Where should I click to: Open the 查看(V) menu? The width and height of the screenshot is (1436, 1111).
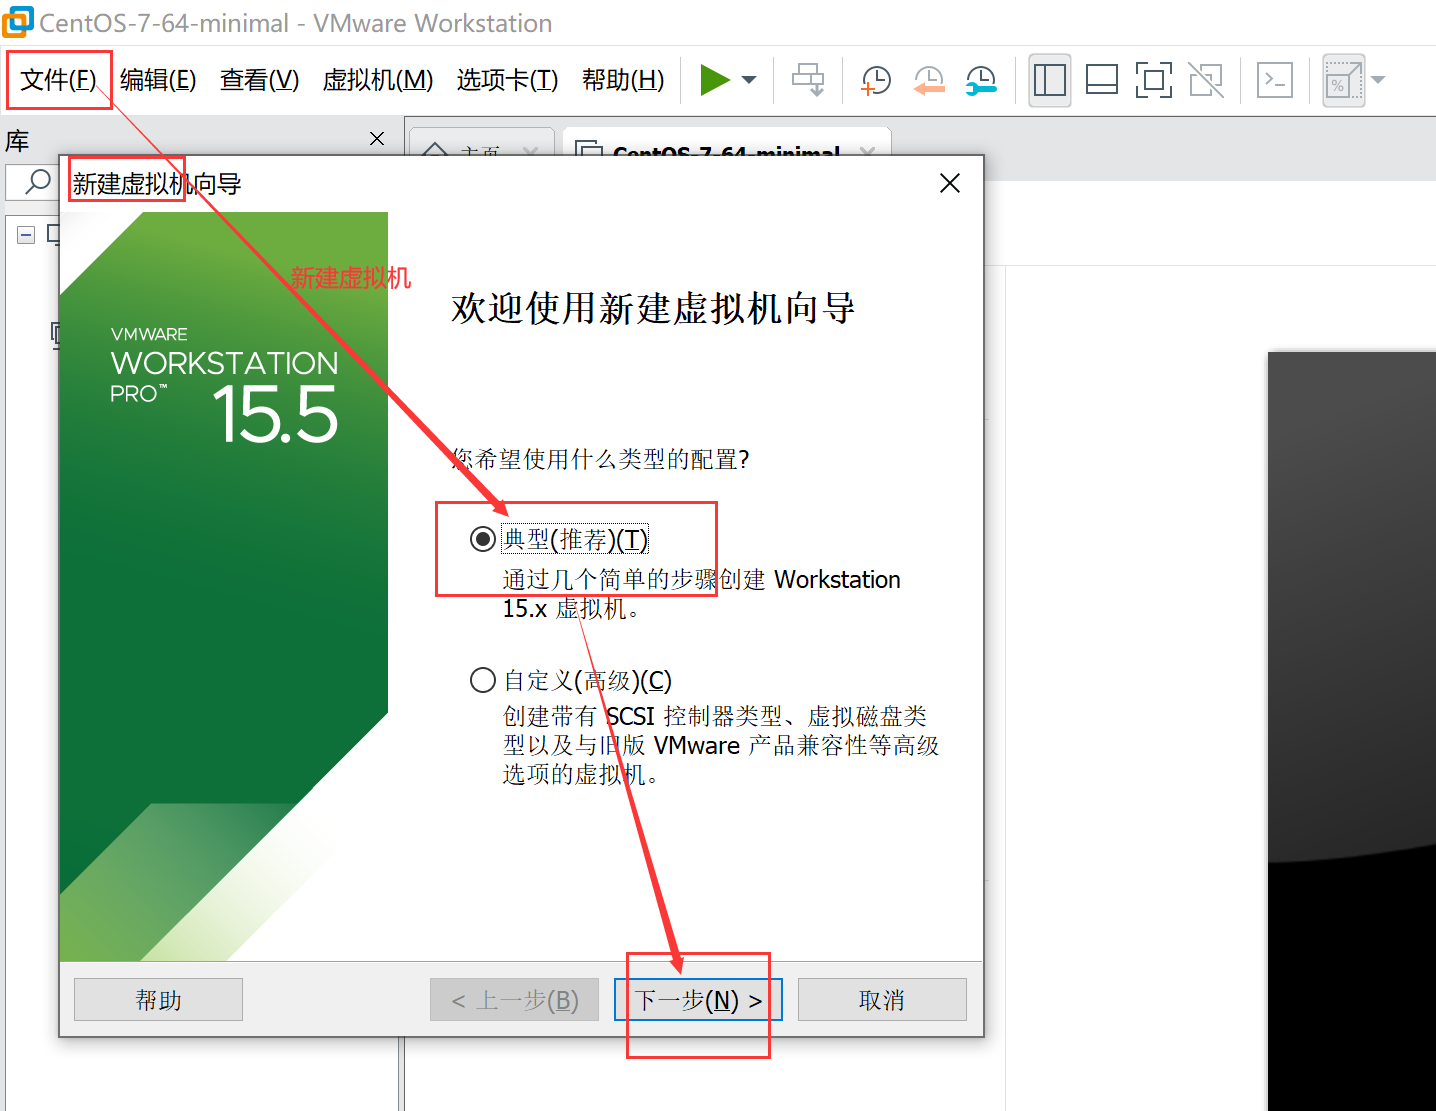tap(259, 80)
